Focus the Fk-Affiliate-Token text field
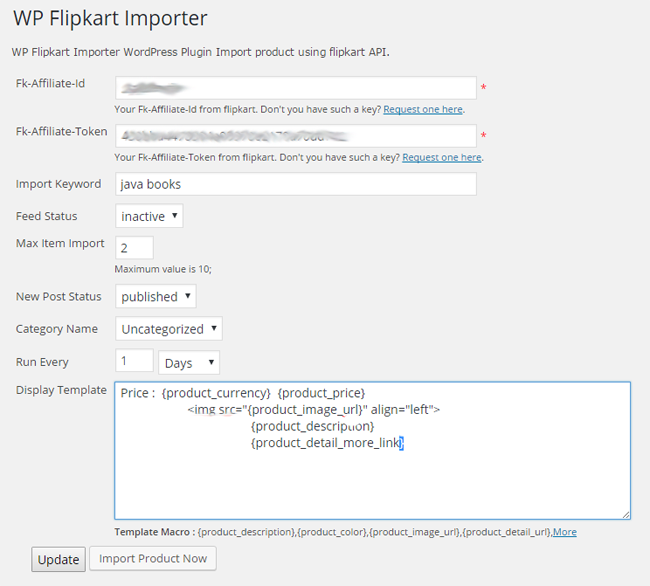The image size is (650, 586). [x=295, y=136]
